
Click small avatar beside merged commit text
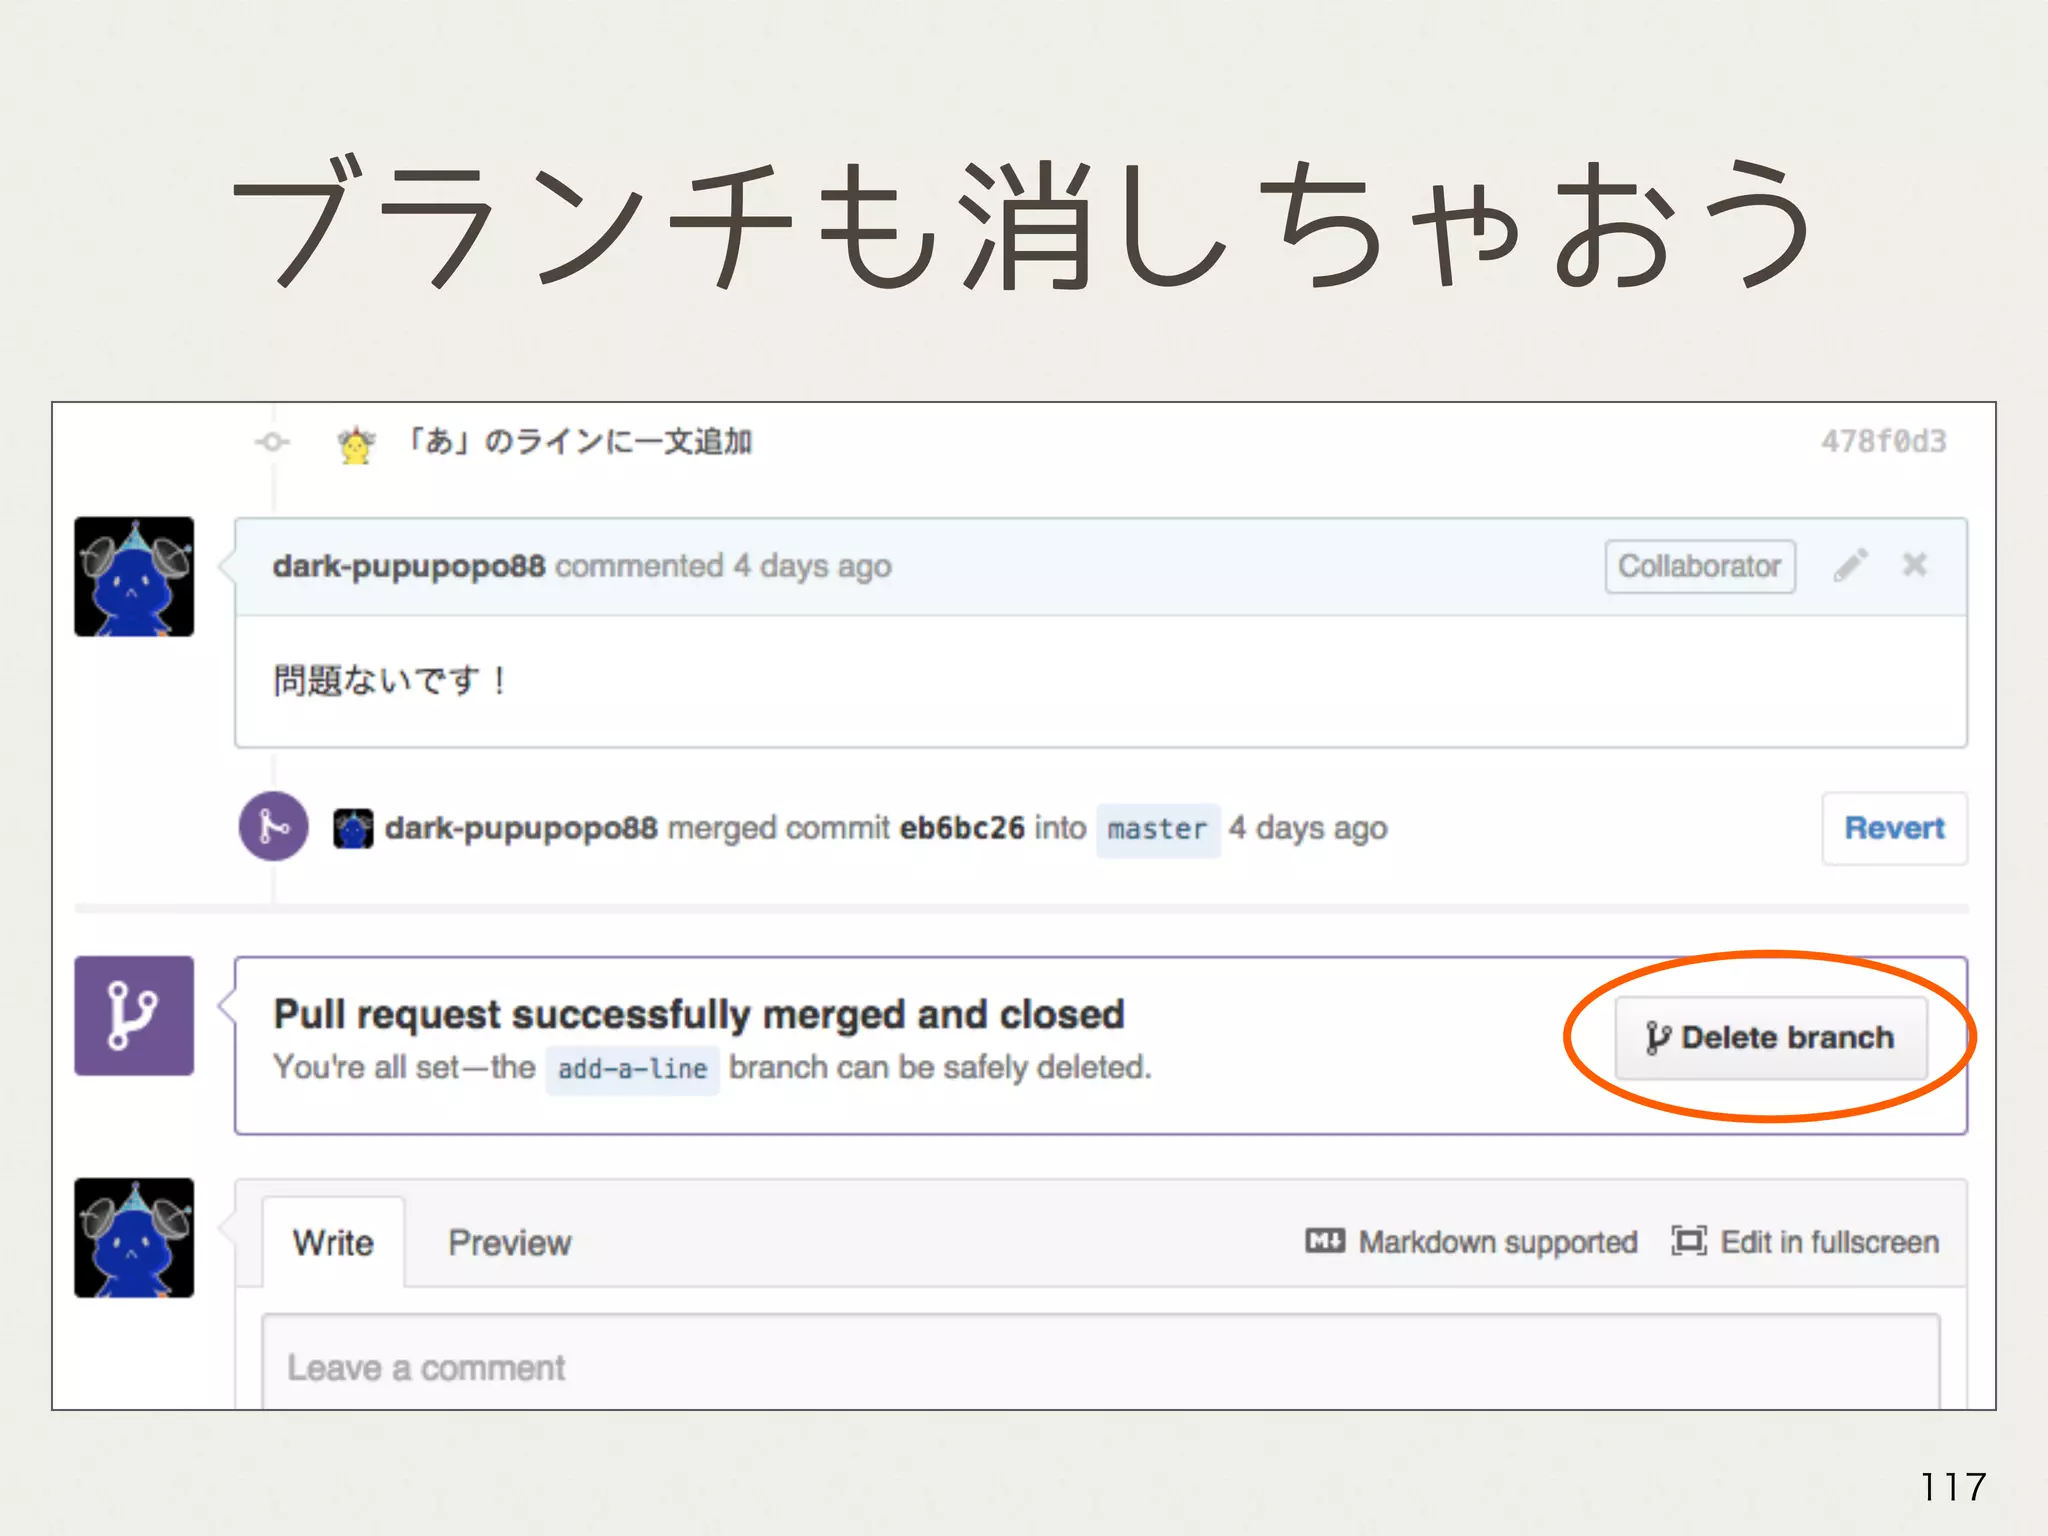click(x=353, y=829)
